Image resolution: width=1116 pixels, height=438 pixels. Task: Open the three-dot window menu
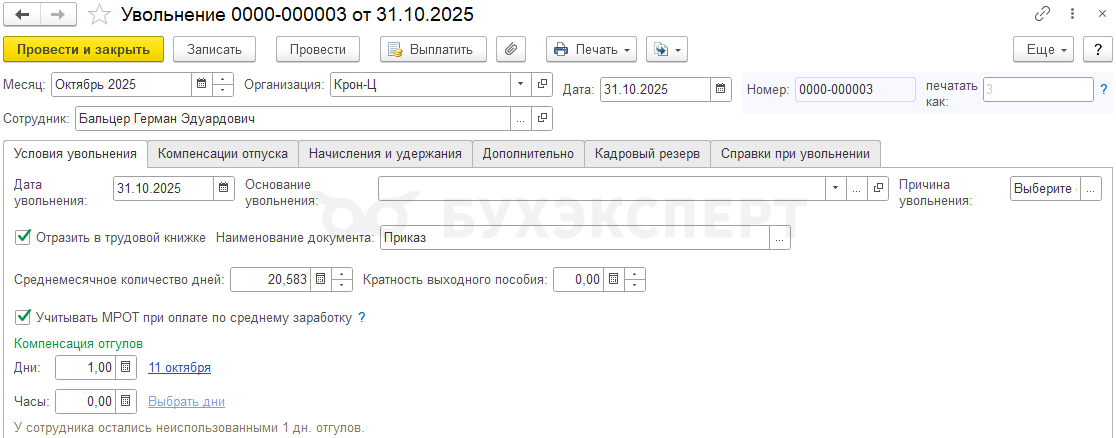coord(1072,14)
